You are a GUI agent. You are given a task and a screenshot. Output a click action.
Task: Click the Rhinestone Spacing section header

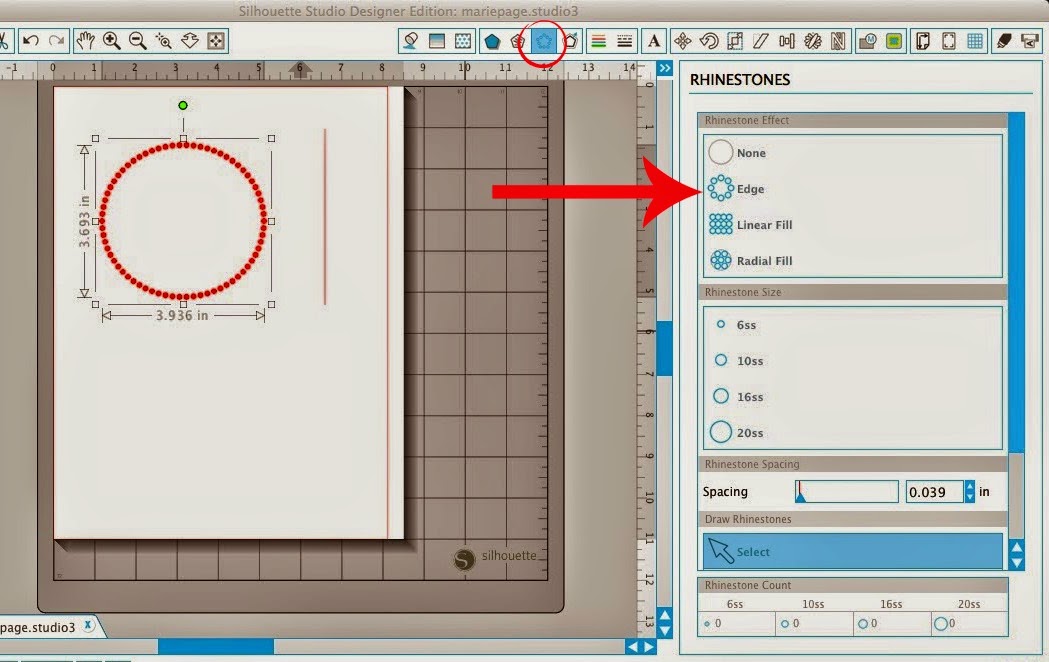pos(852,464)
